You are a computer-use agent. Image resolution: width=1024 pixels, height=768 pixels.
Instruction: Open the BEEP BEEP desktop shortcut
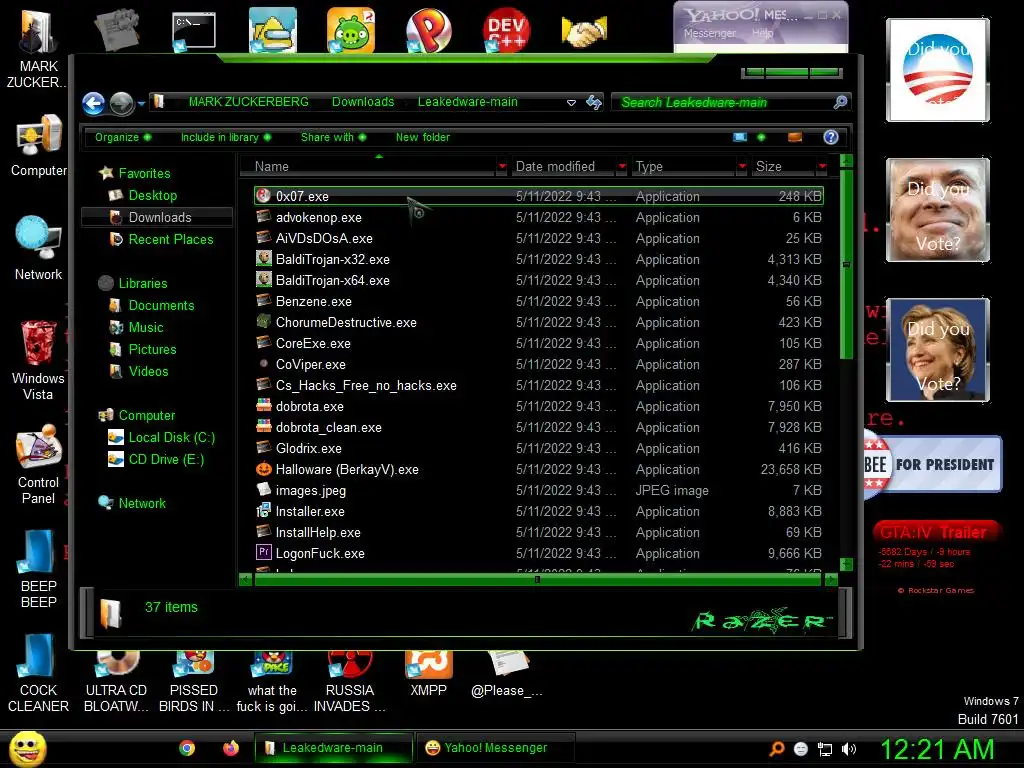pos(39,568)
